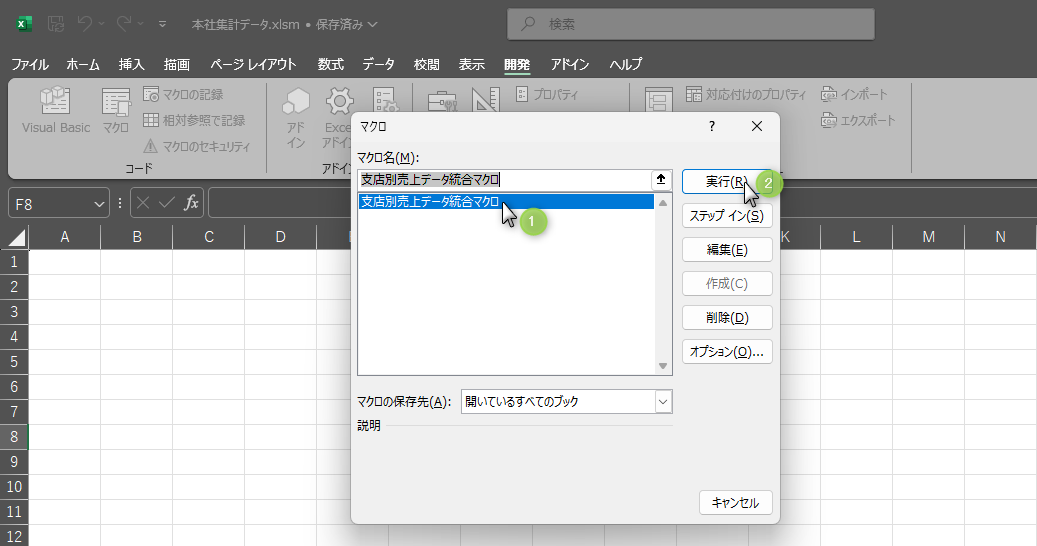
Task: Click the アドイン hexagon icon
Action: [x=296, y=102]
